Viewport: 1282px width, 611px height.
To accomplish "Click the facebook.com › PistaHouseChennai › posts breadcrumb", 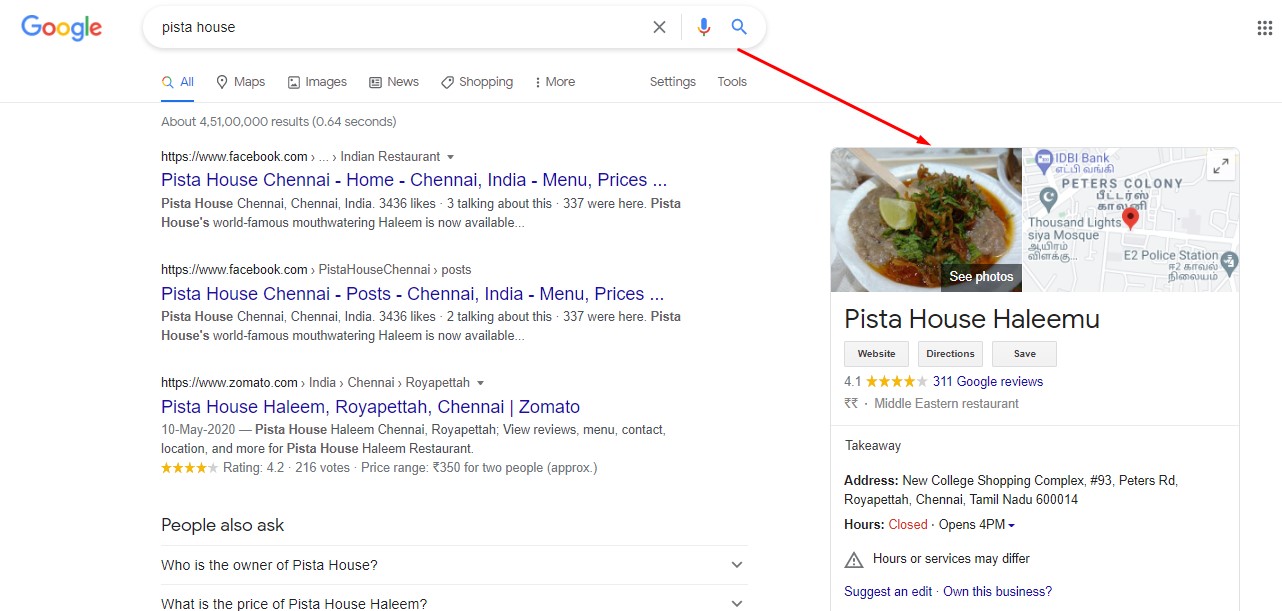I will click(x=316, y=270).
